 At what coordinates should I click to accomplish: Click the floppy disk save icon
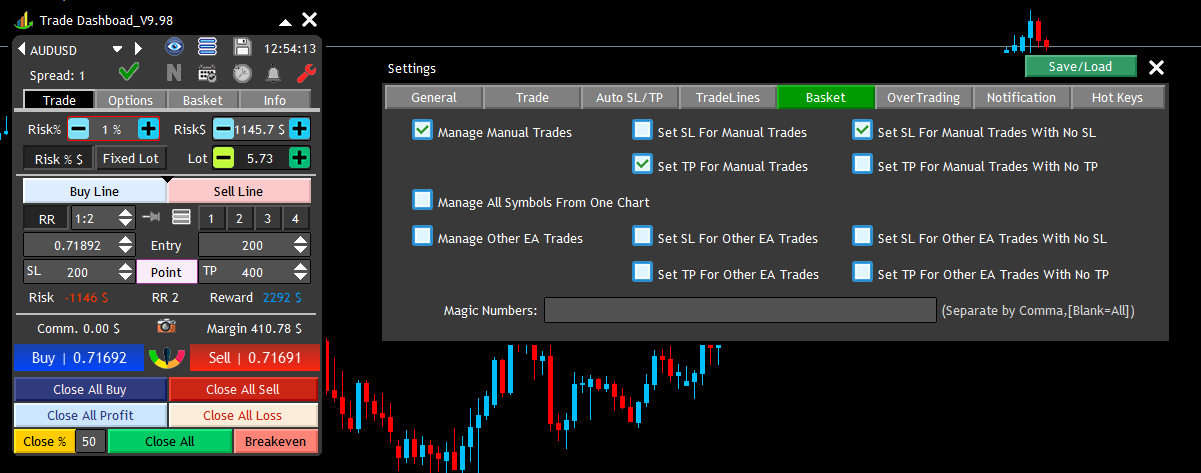pyautogui.click(x=242, y=46)
